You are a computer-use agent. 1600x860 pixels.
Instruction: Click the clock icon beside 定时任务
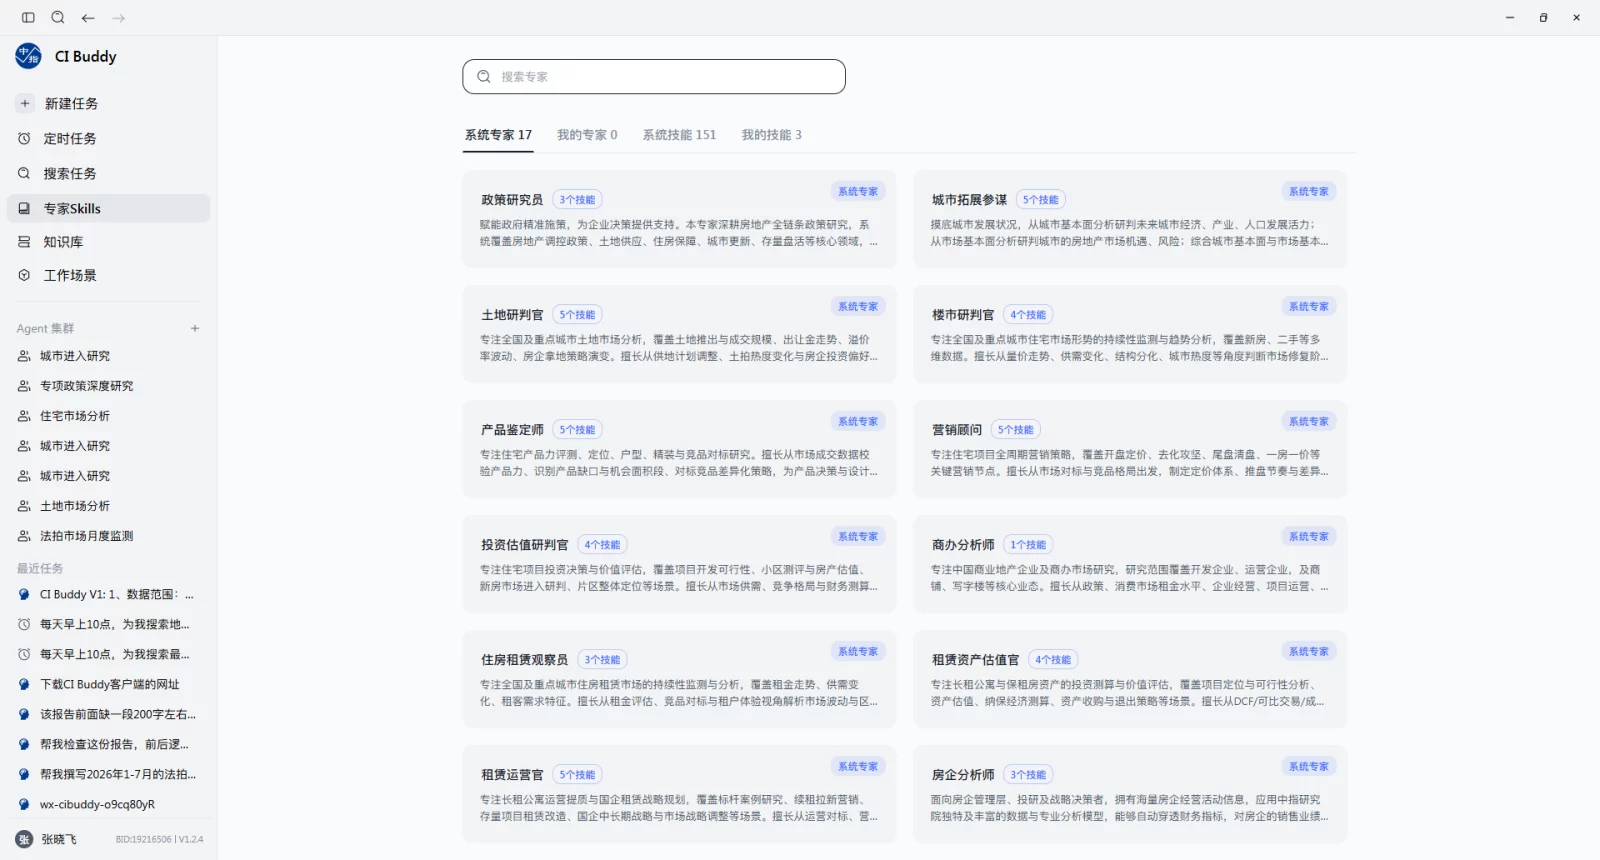point(24,138)
